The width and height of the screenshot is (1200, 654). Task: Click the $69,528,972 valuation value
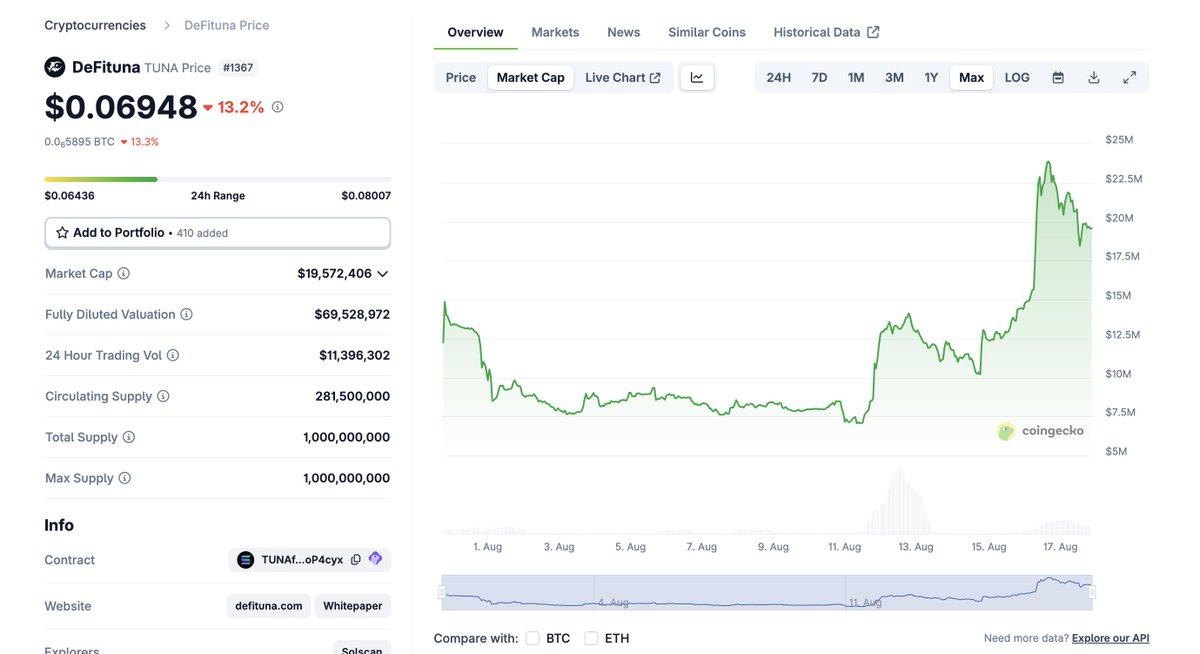click(x=352, y=314)
